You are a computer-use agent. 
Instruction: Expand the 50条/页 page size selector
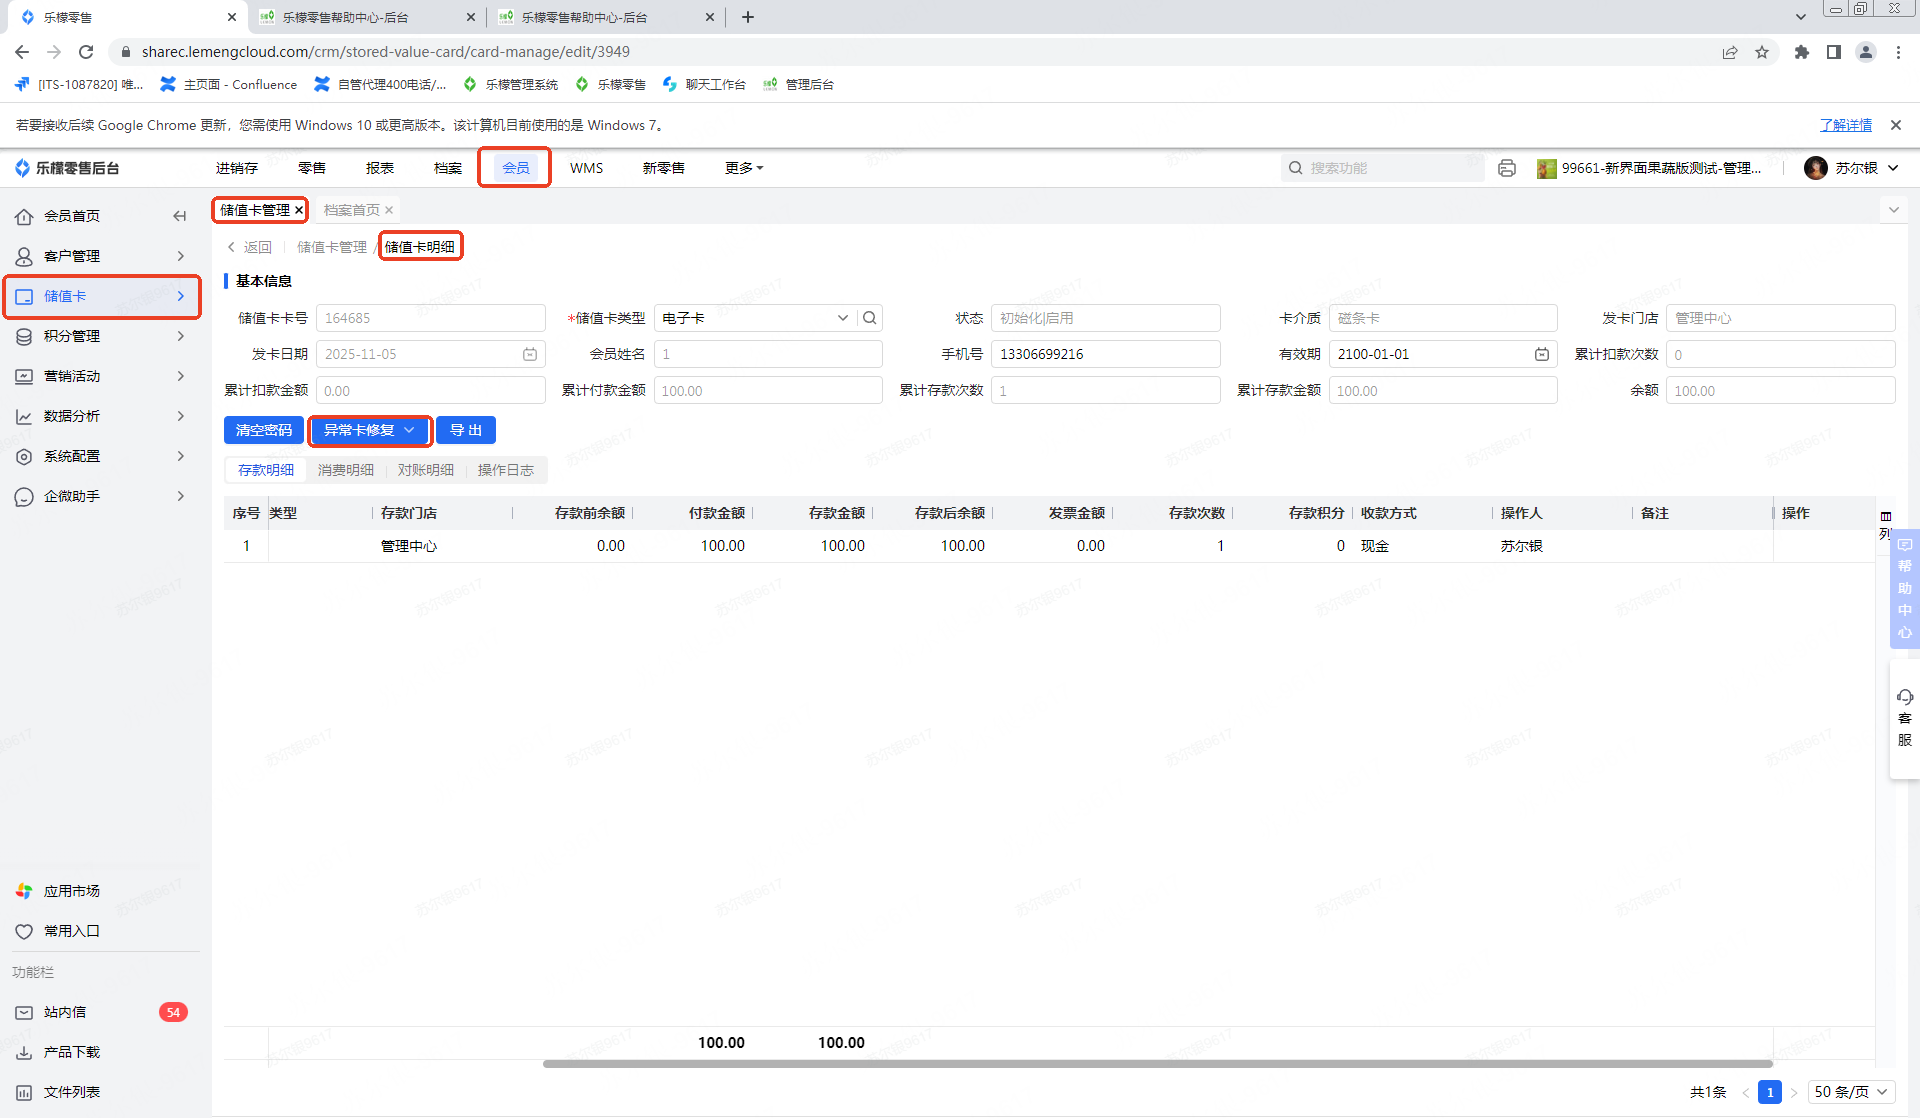click(x=1851, y=1092)
